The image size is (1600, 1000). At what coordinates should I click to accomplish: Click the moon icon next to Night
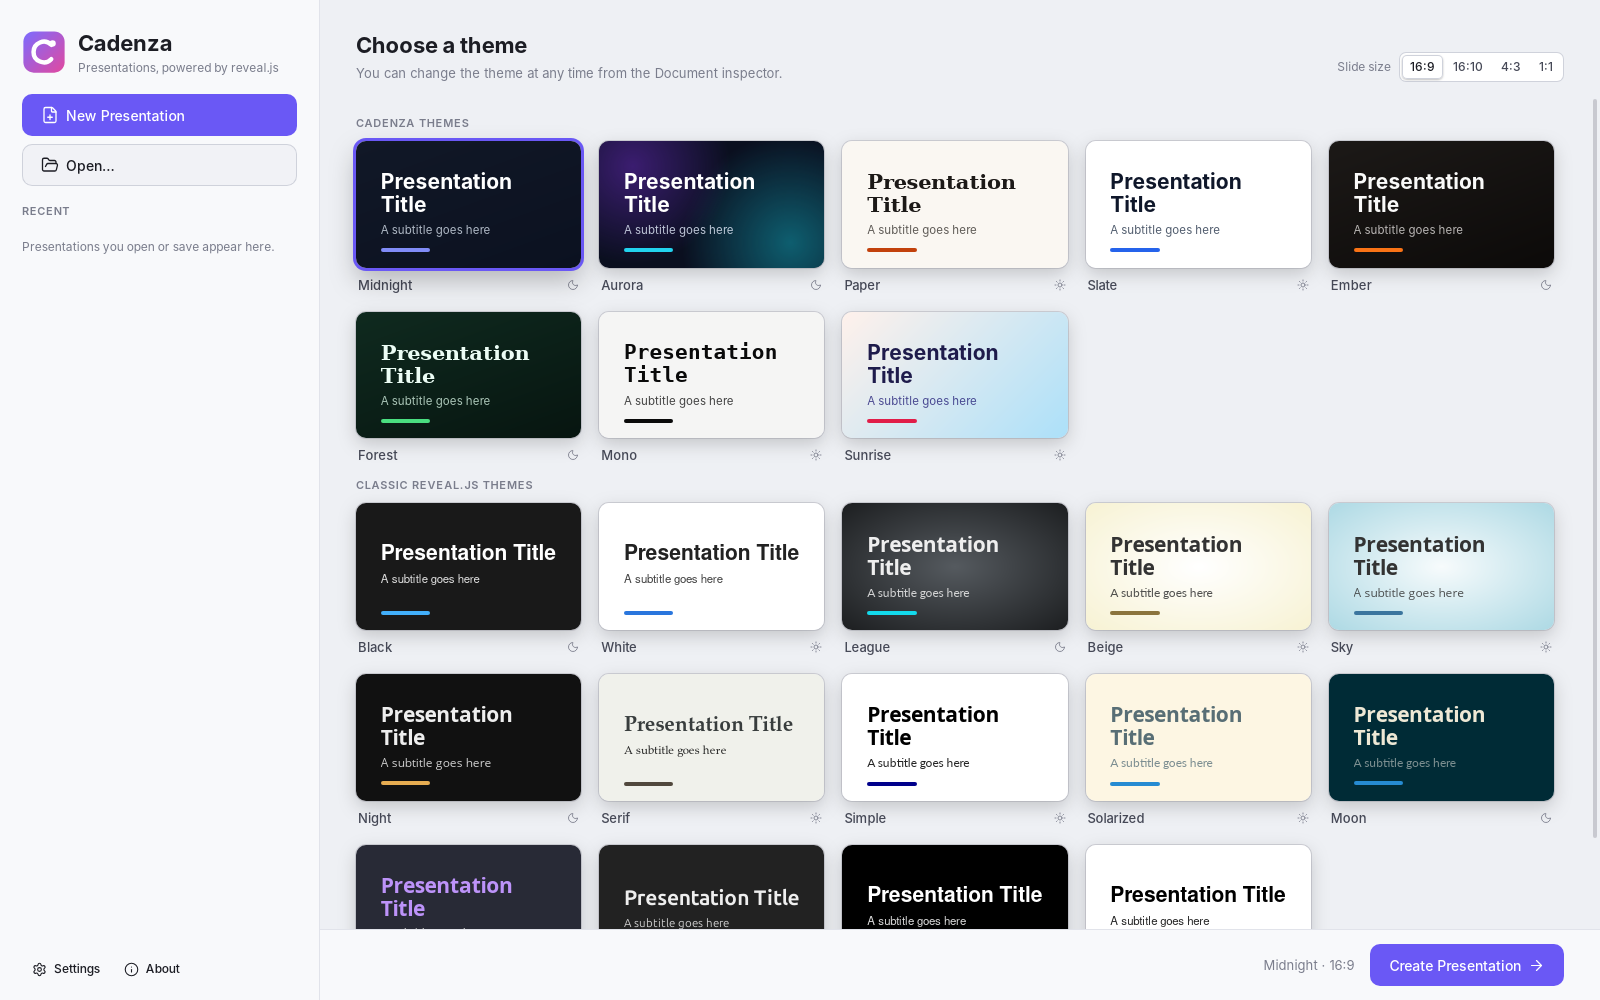pyautogui.click(x=573, y=818)
